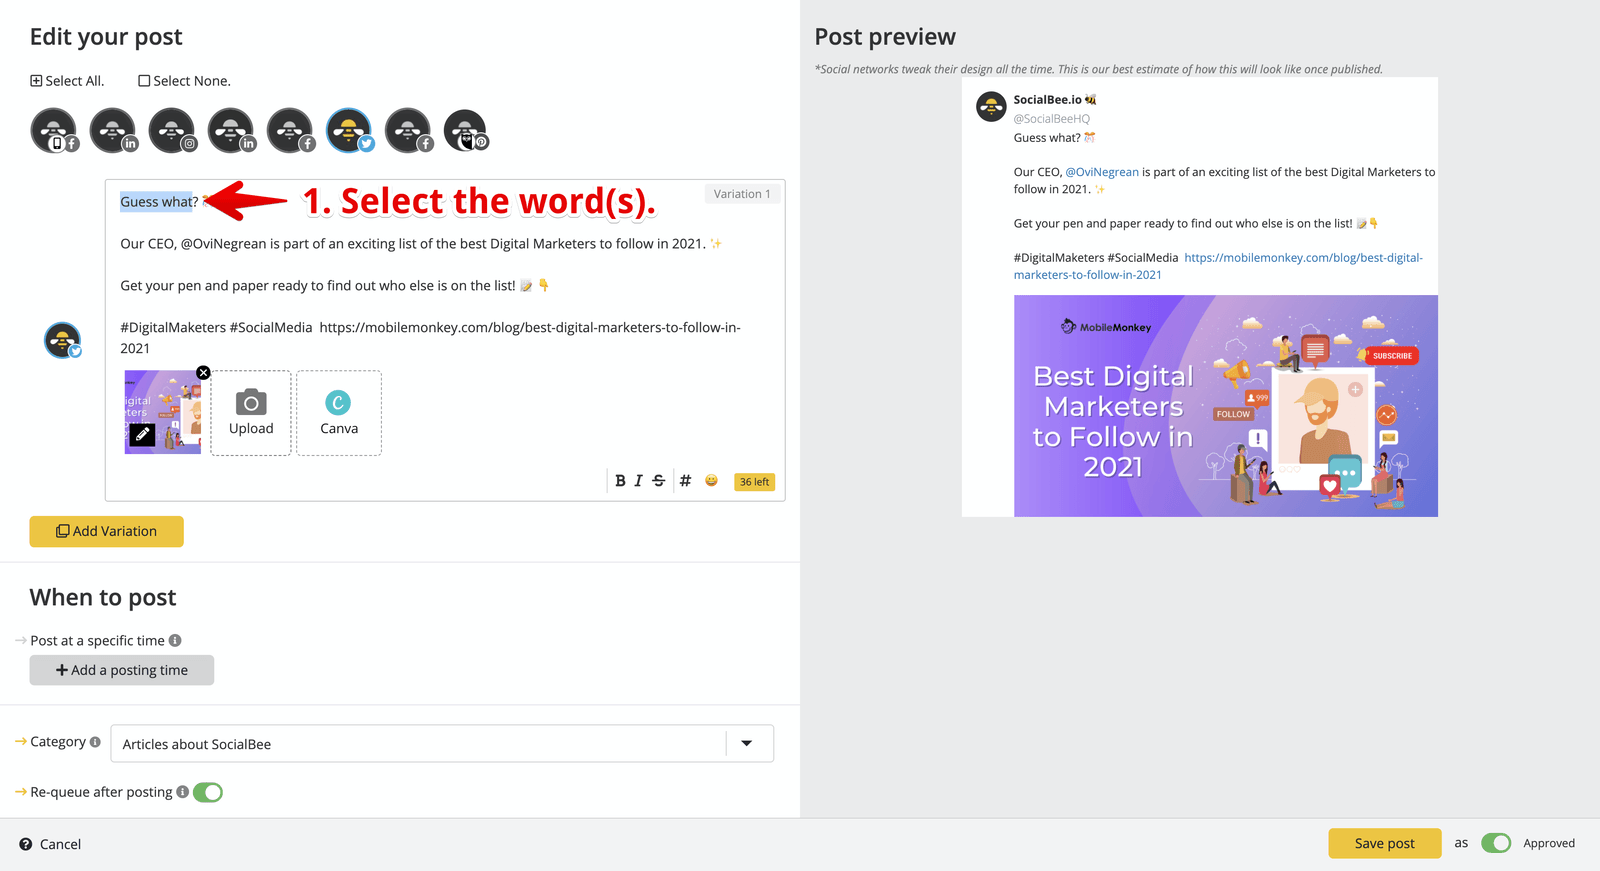This screenshot has width=1600, height=871.
Task: Open the Canva image editor
Action: point(338,412)
